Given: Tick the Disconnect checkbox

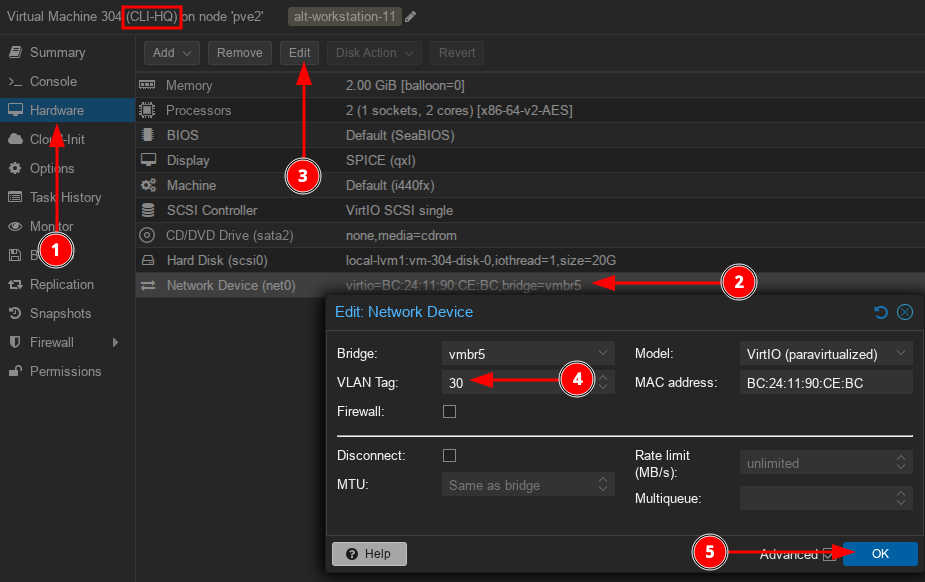Looking at the screenshot, I should tap(449, 455).
